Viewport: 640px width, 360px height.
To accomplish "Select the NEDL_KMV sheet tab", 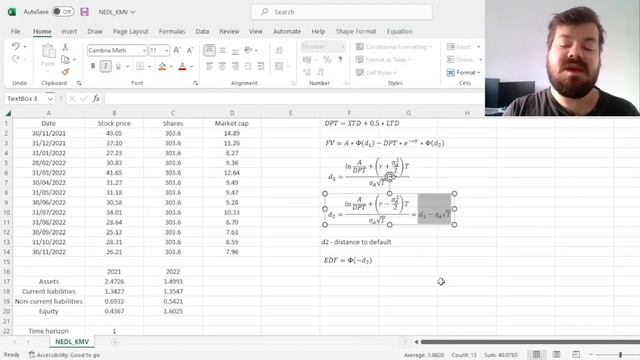I will [72, 341].
